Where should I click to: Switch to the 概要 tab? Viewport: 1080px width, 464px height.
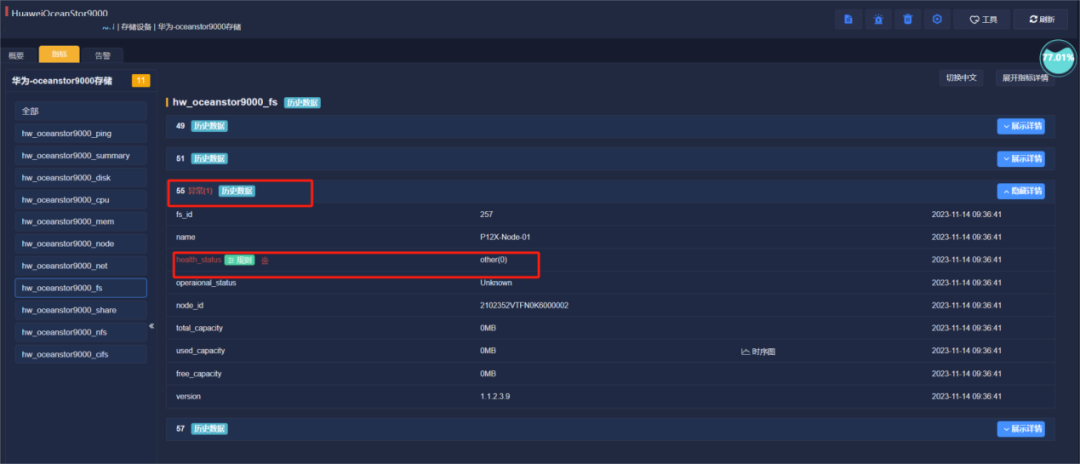pyautogui.click(x=17, y=56)
